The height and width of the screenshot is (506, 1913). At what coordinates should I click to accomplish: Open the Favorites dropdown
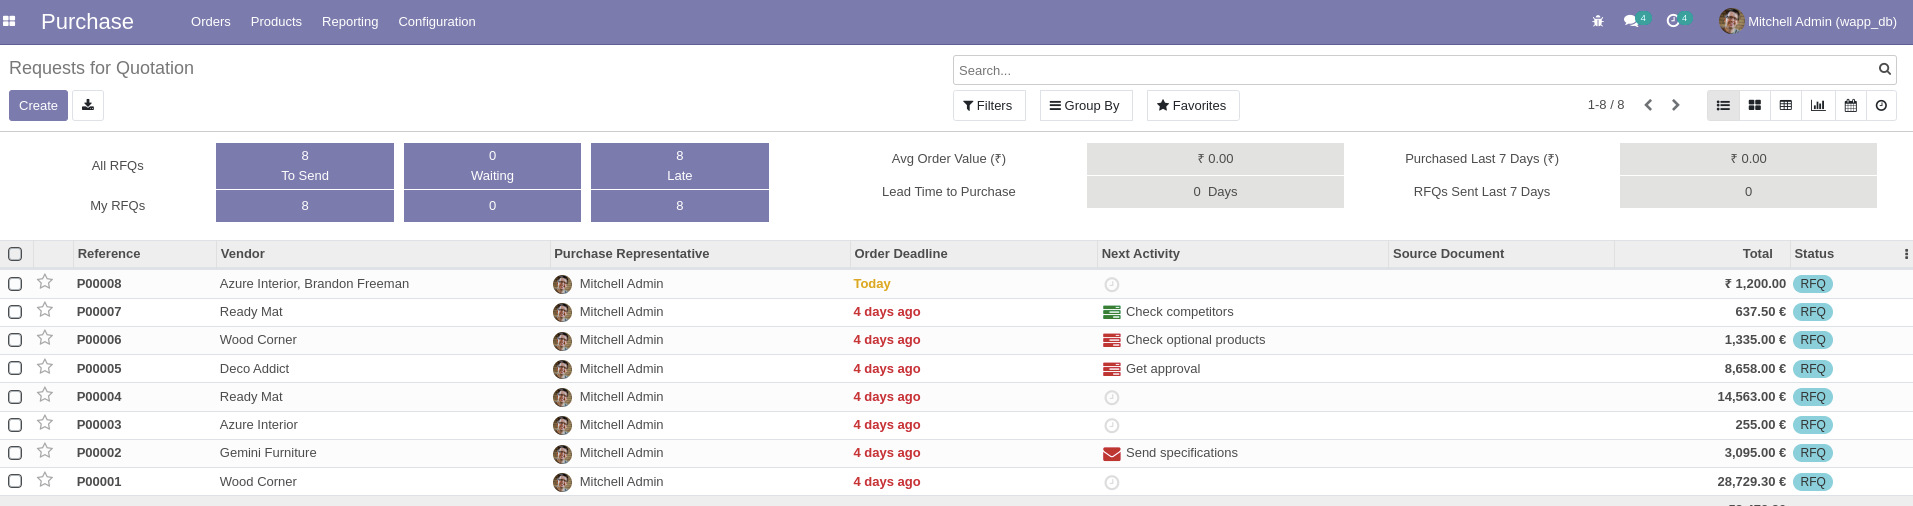tap(1192, 105)
